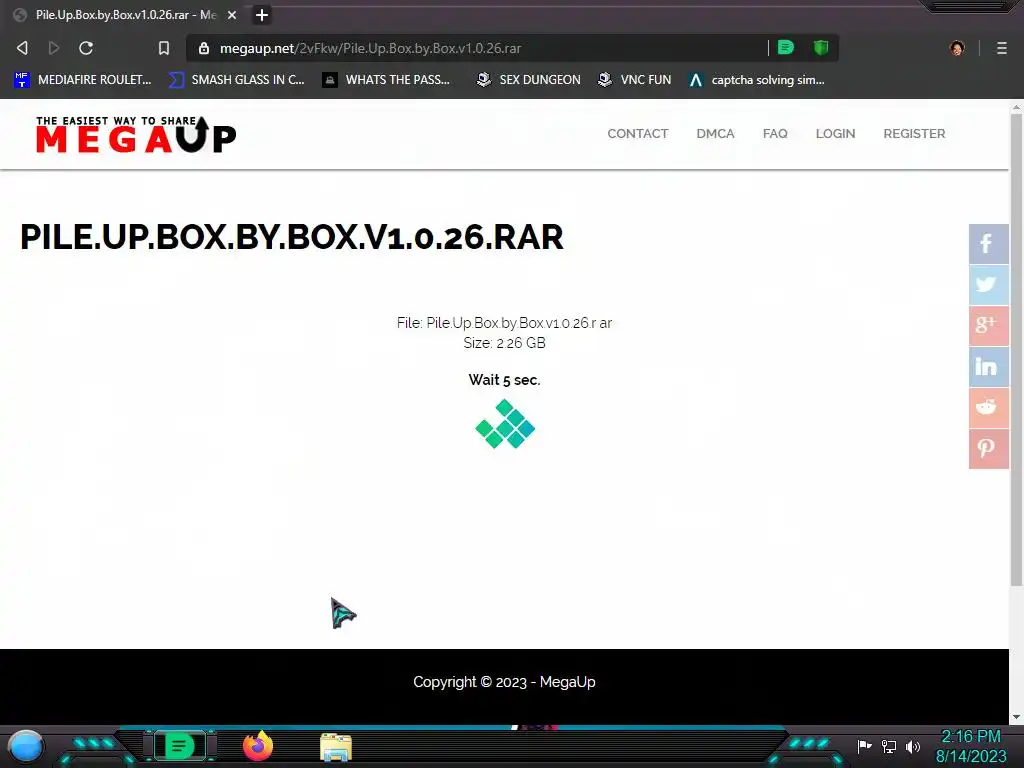Reload the MegaUp page
This screenshot has height=768, width=1024.
[x=86, y=48]
